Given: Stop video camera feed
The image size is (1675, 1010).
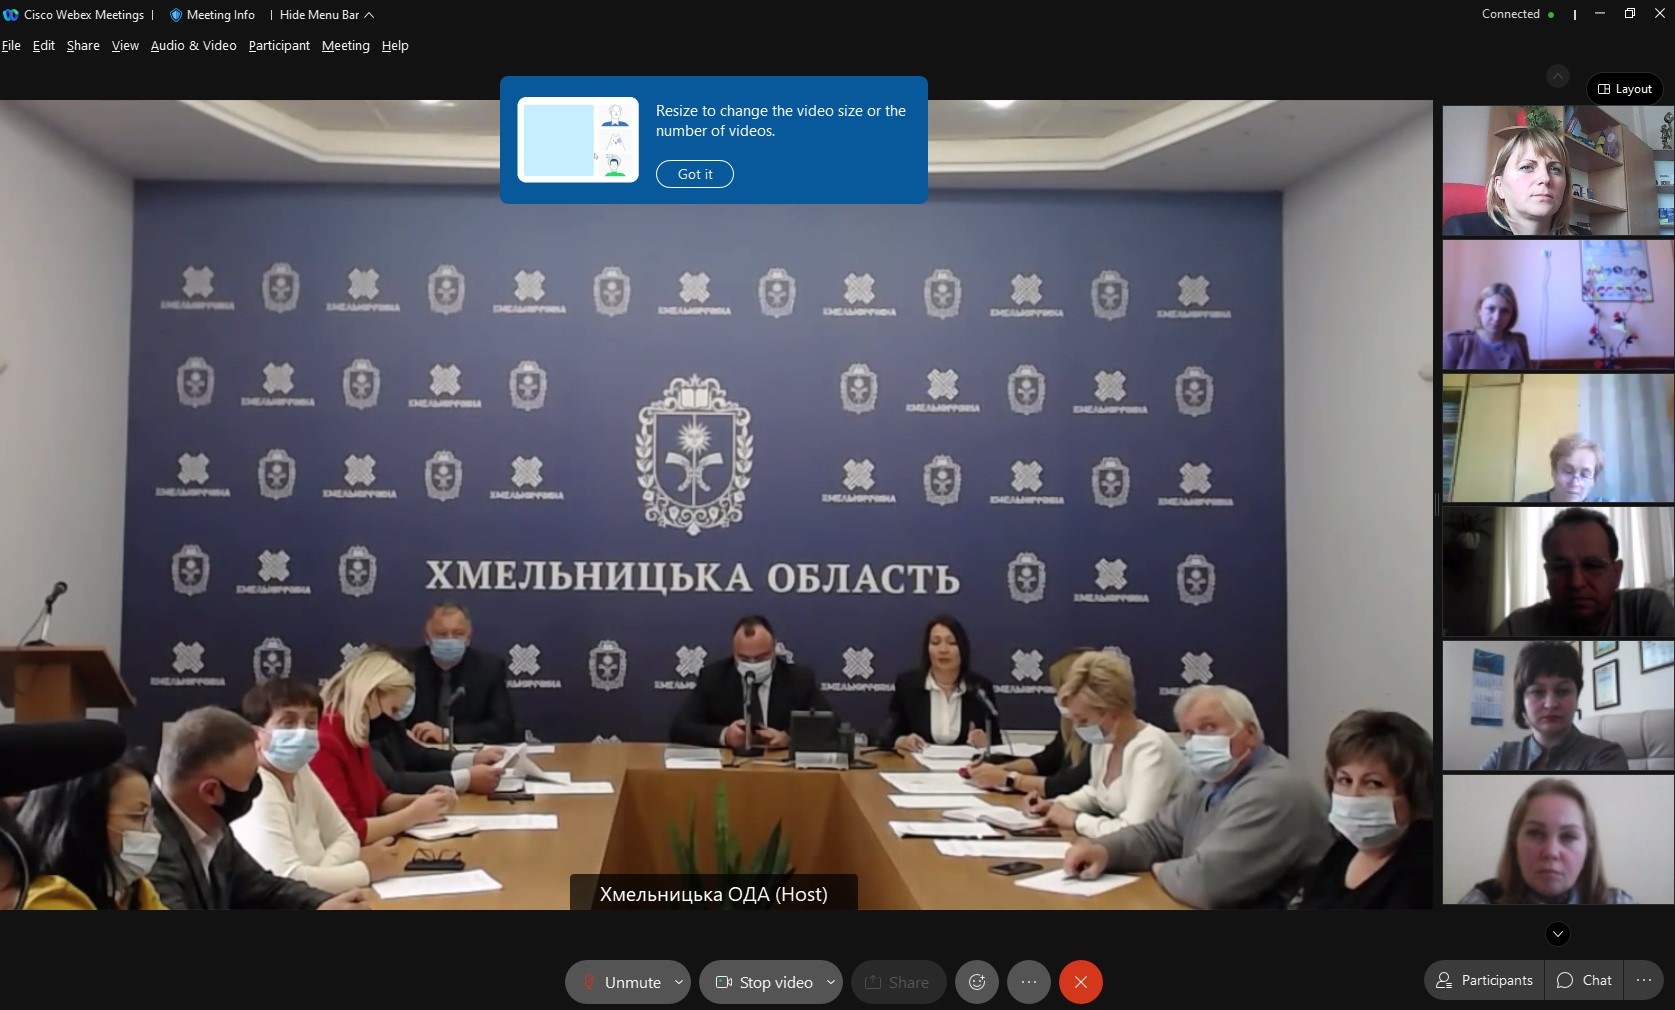Looking at the screenshot, I should 764,982.
